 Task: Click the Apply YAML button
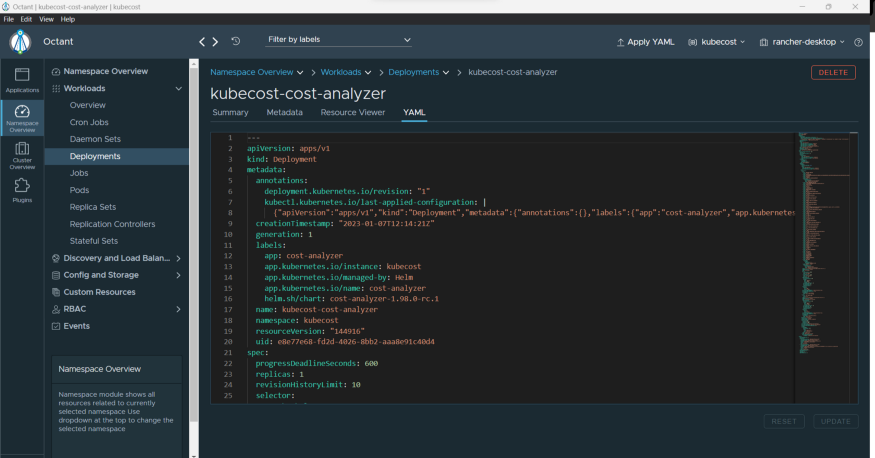(645, 42)
